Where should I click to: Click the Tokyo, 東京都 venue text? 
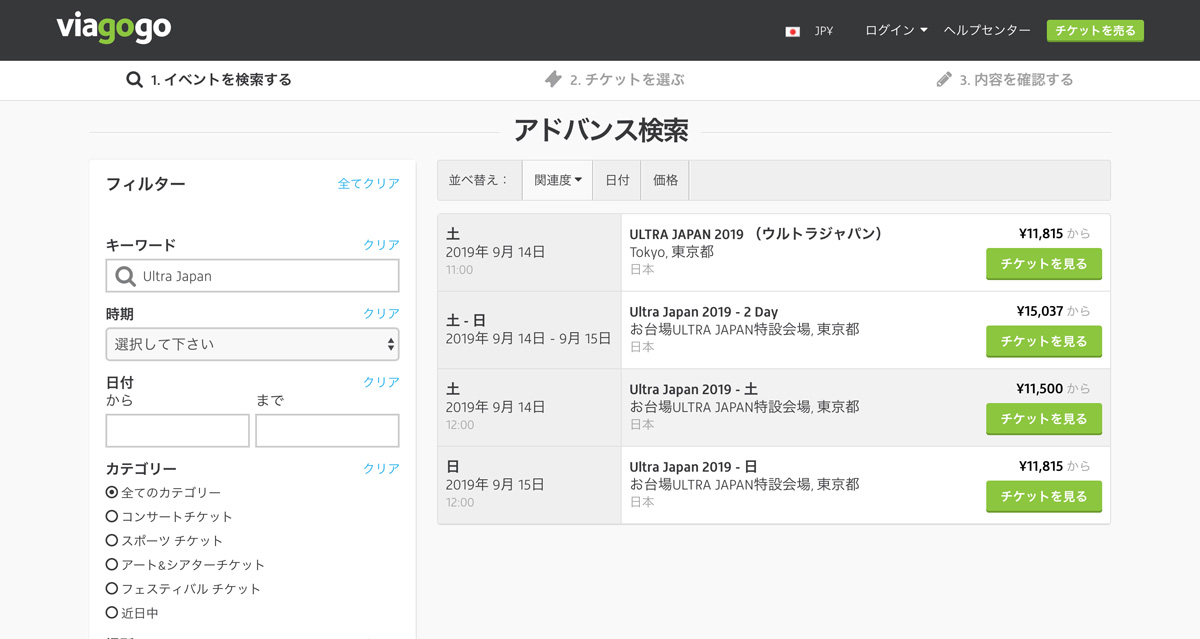671,252
